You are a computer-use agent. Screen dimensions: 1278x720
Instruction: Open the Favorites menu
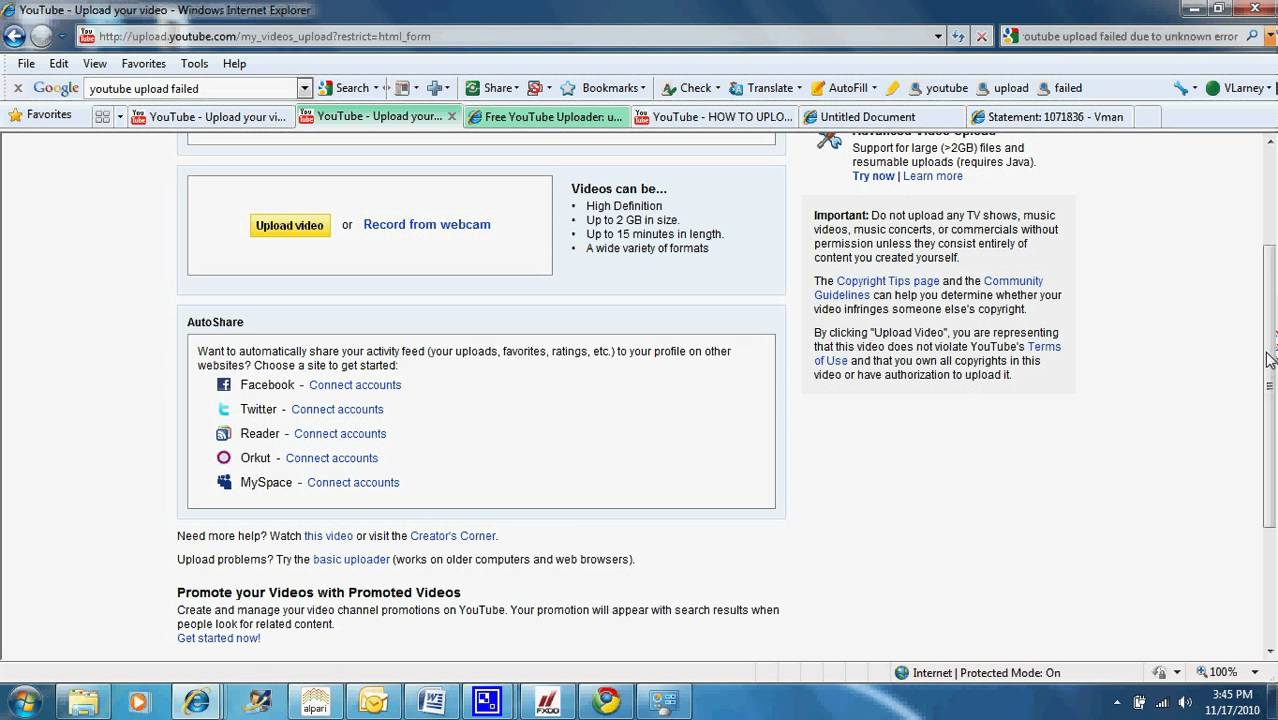pos(144,63)
